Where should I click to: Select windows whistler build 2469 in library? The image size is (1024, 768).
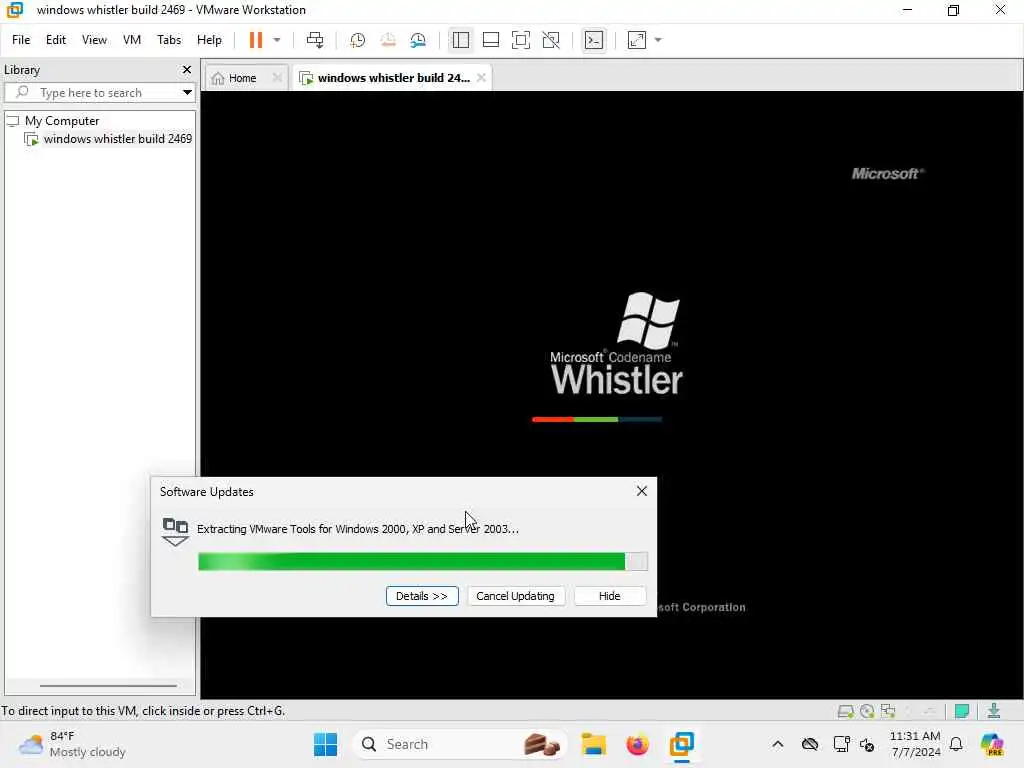tap(118, 138)
